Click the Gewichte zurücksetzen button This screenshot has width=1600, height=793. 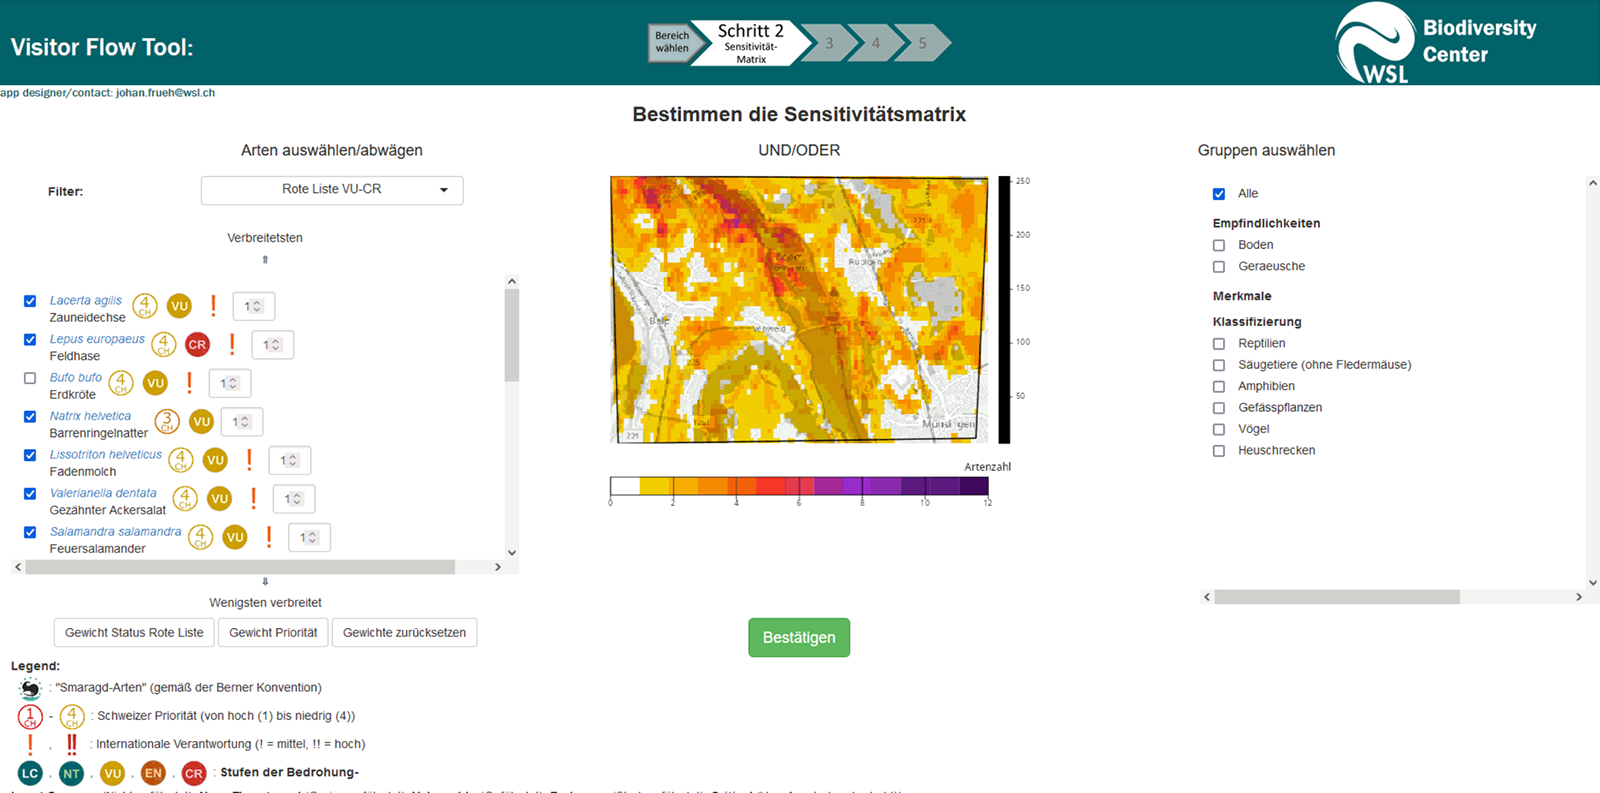pos(404,633)
